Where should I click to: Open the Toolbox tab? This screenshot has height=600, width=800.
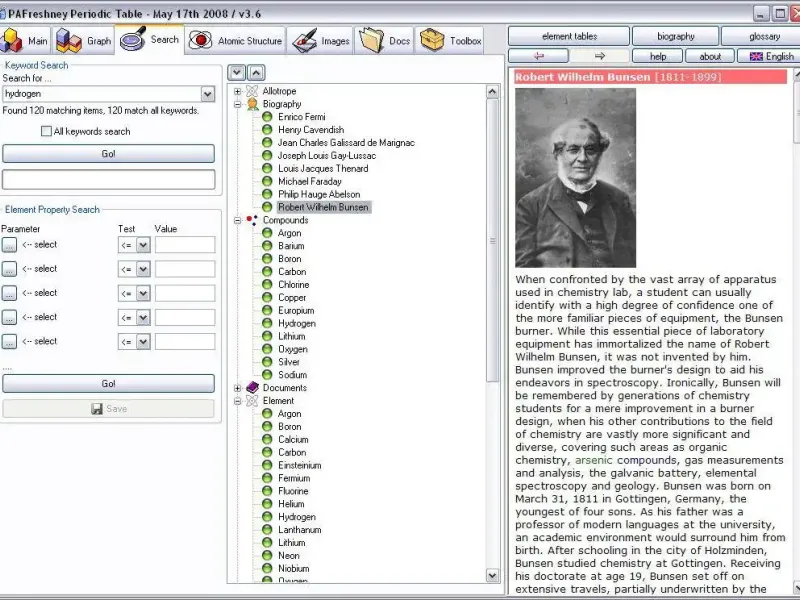[x=450, y=40]
